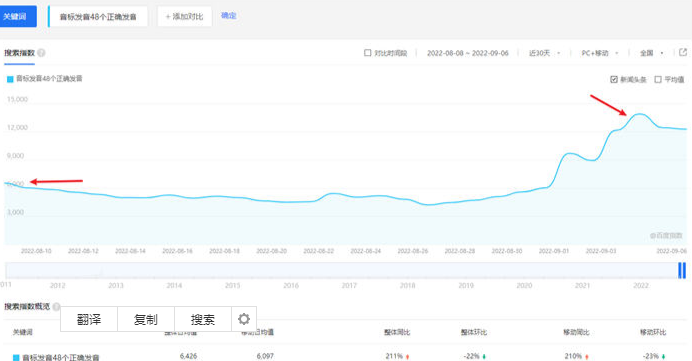Viewport: 692px width, 361px height.
Task: Click the export icon at the top right
Action: pyautogui.click(x=683, y=53)
